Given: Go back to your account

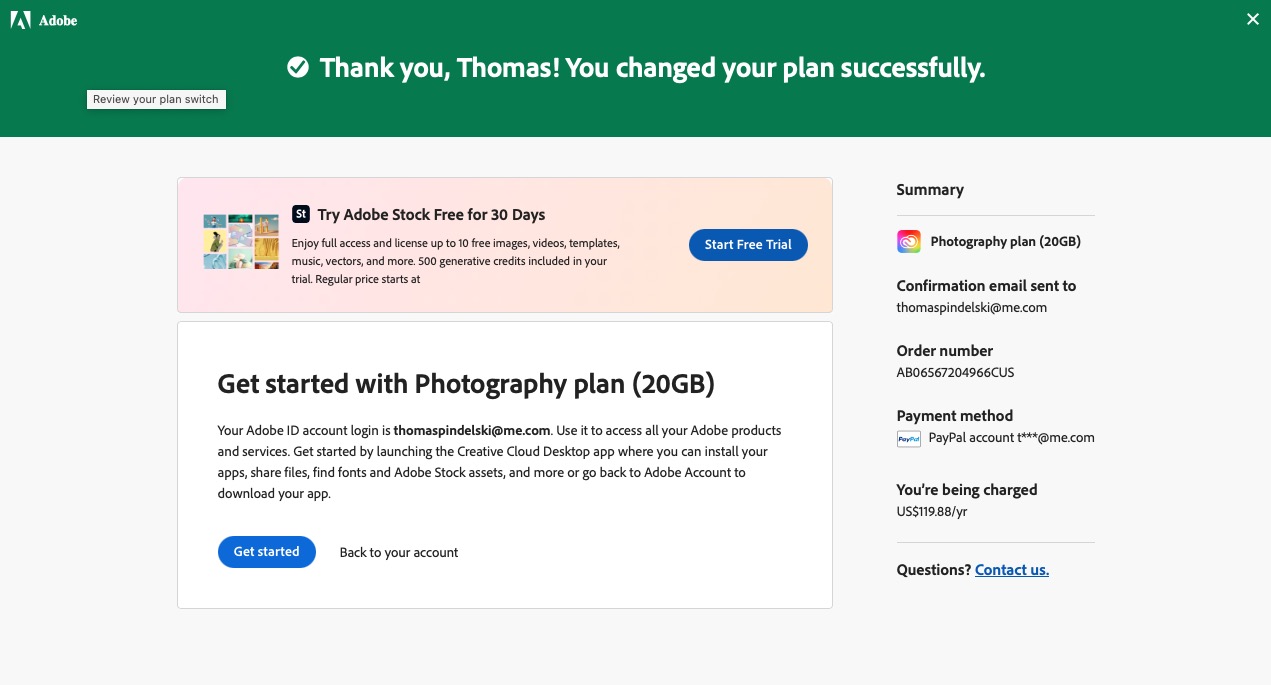Looking at the screenshot, I should pyautogui.click(x=399, y=552).
